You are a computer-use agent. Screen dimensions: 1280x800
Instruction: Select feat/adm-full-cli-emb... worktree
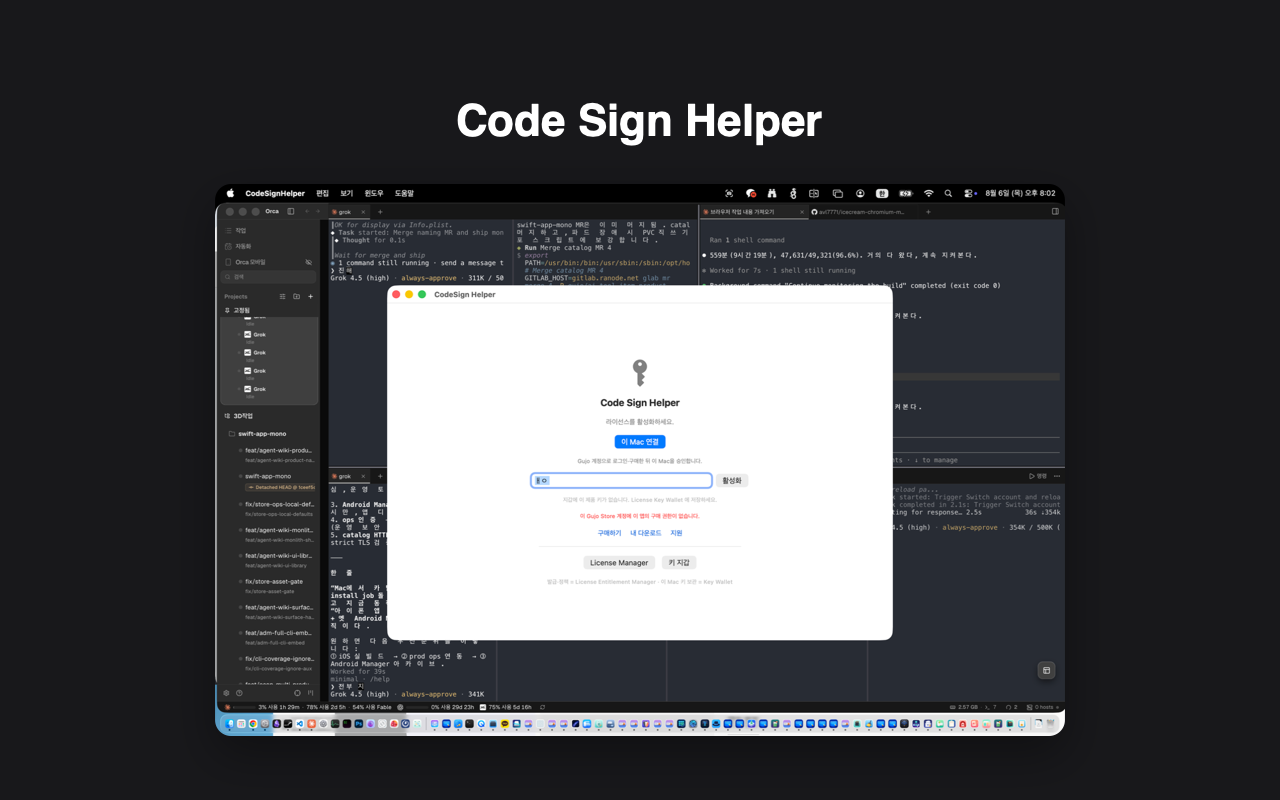pos(275,637)
